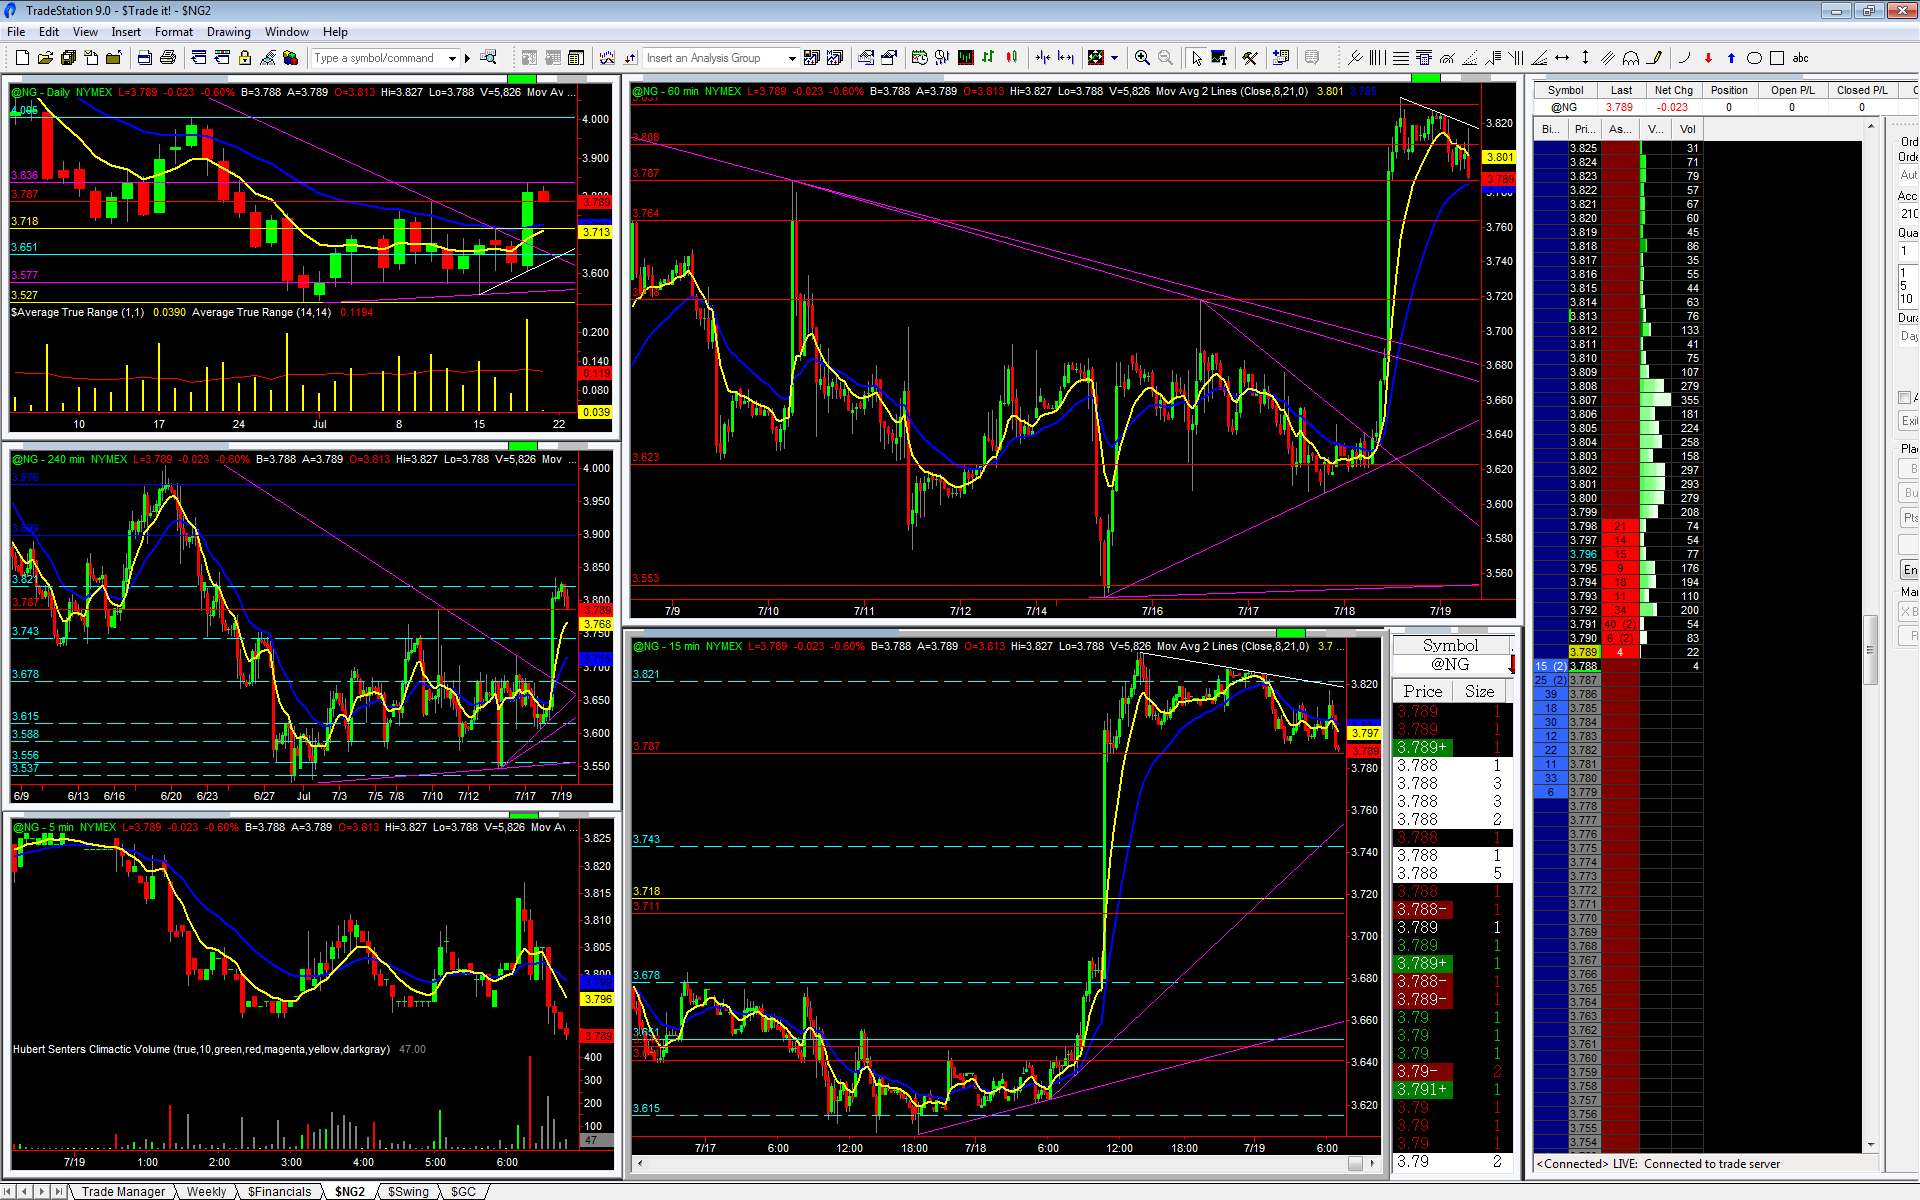The image size is (1920, 1200).
Task: Open the symbol/command dropdown arrow
Action: click(x=452, y=58)
